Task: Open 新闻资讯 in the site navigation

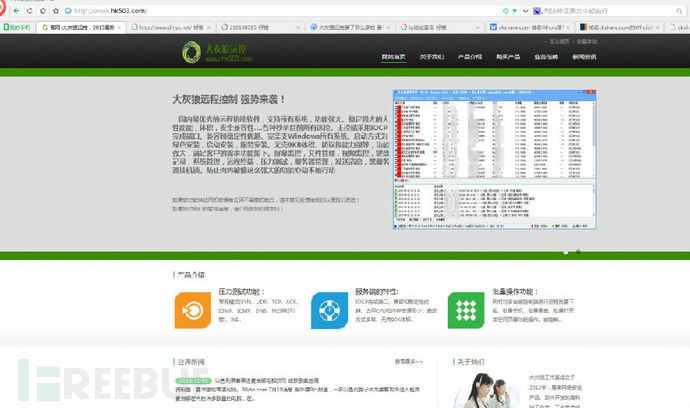Action: click(x=584, y=57)
